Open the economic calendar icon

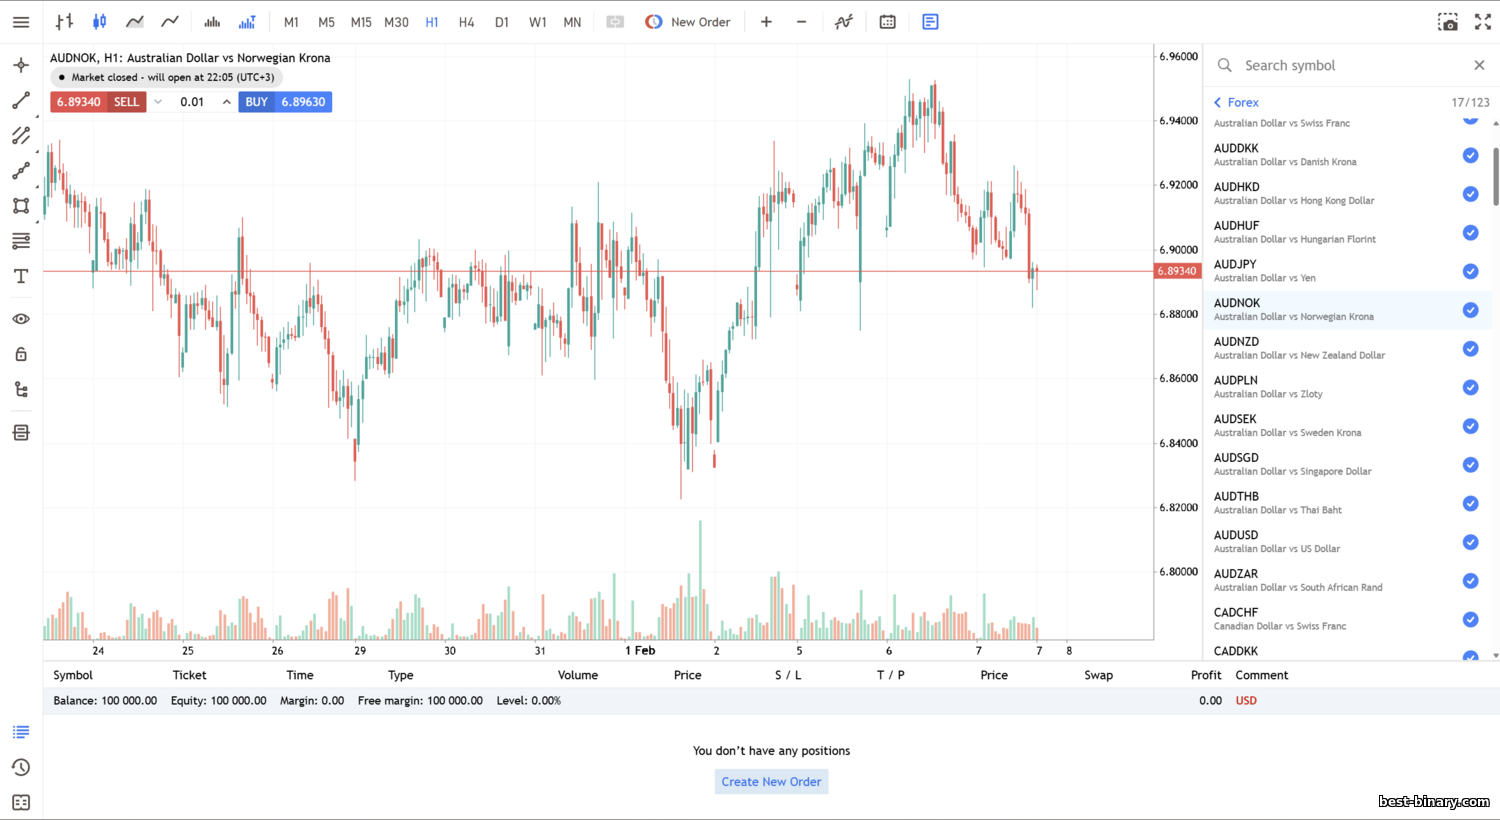pyautogui.click(x=887, y=22)
